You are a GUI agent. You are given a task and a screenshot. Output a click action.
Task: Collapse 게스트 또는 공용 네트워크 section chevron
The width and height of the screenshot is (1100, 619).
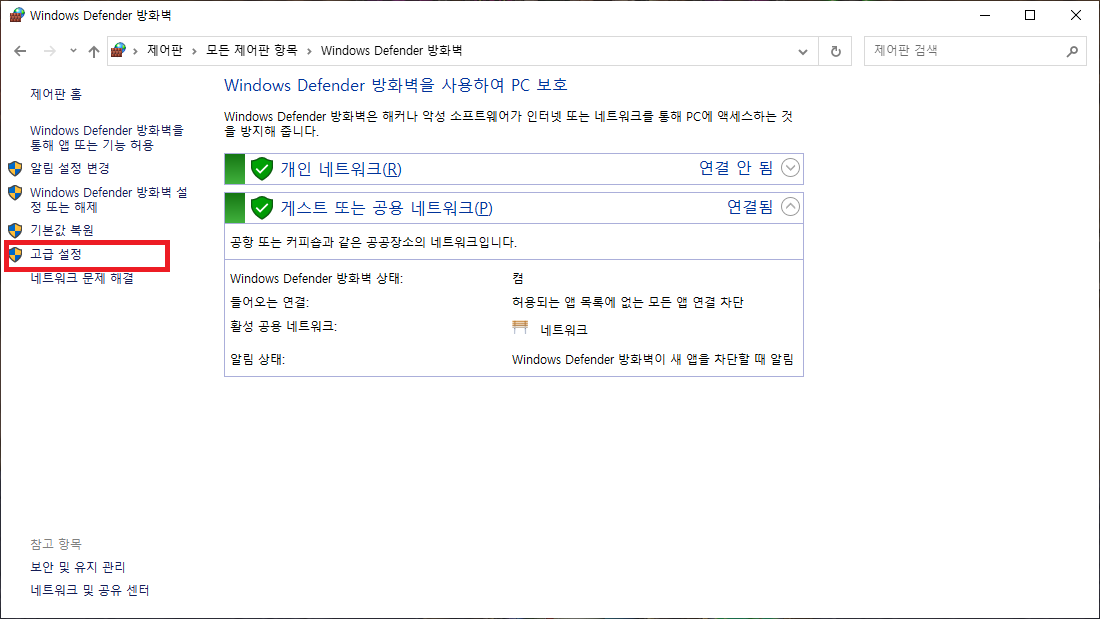point(790,207)
